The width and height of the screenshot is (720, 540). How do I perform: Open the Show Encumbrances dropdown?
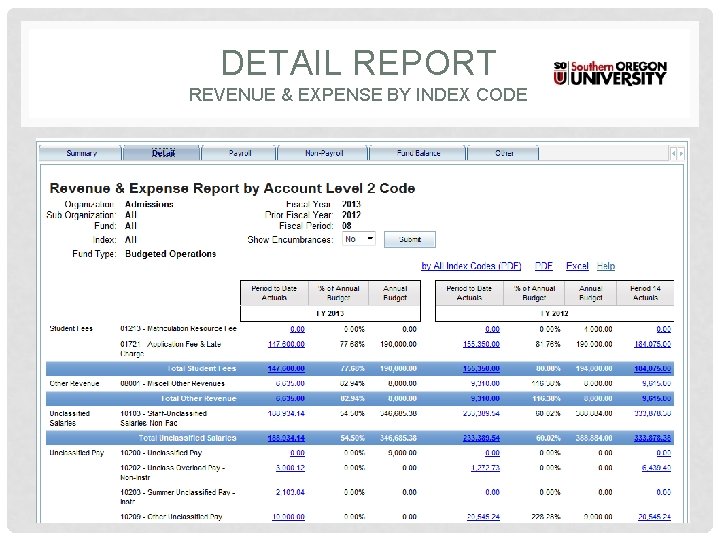359,239
